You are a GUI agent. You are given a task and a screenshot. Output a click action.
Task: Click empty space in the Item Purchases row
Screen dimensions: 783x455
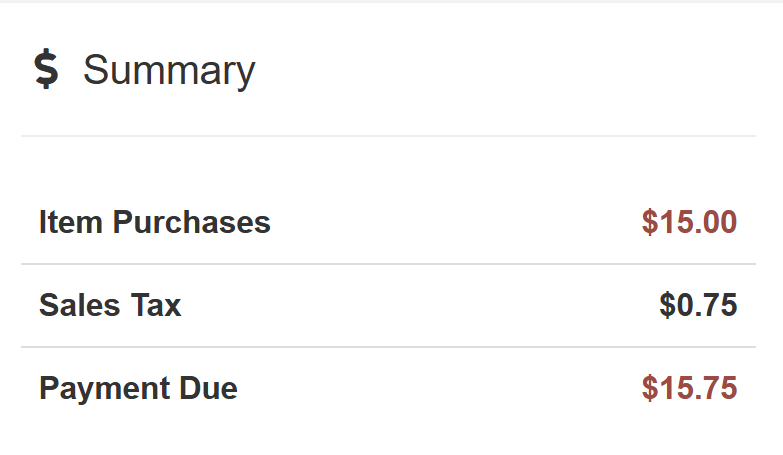point(450,222)
